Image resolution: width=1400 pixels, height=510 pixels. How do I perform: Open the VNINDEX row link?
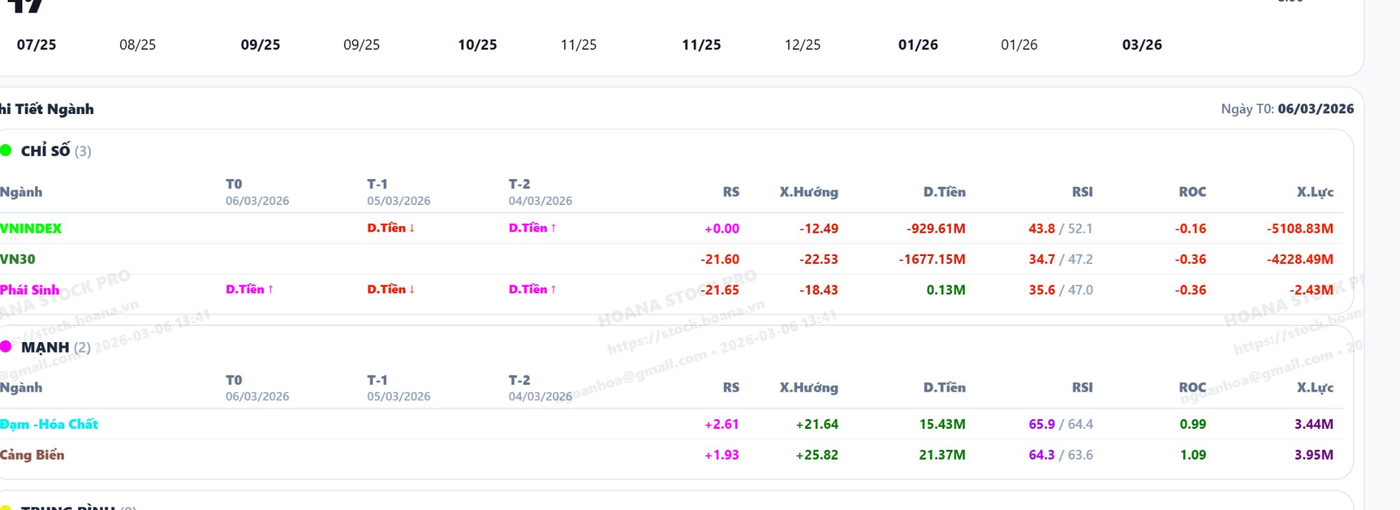[31, 228]
